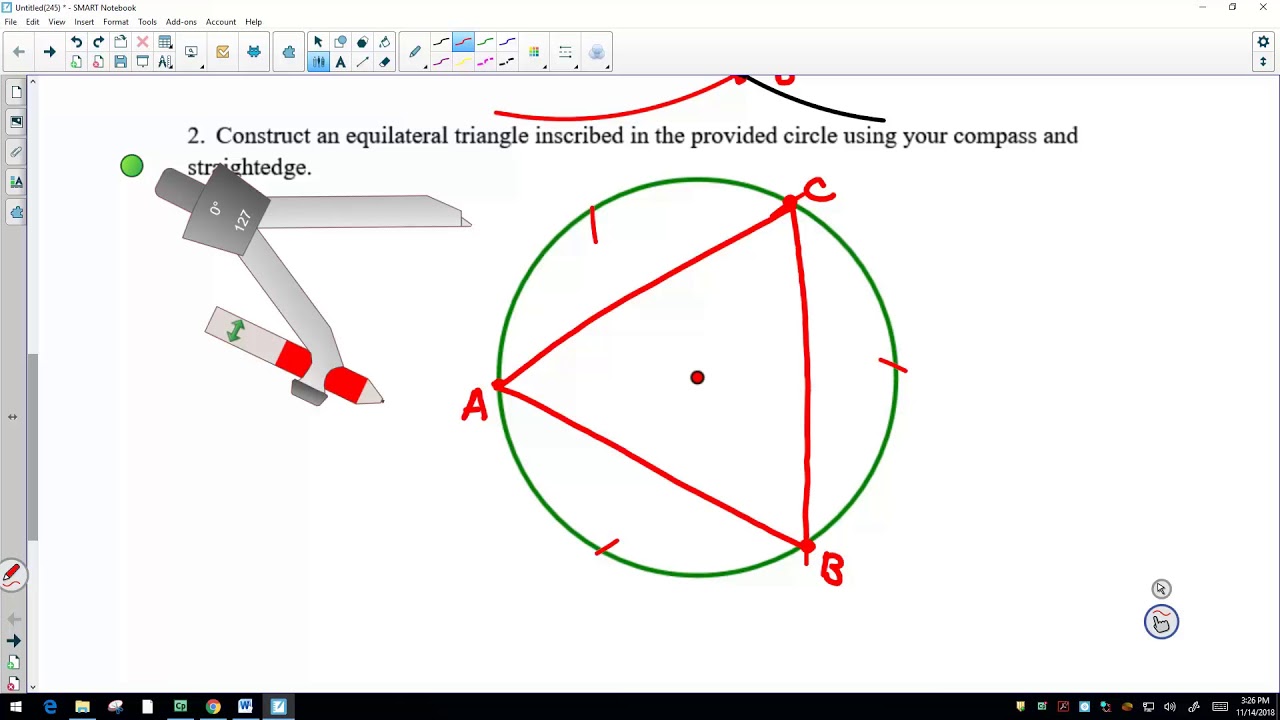Open the transparency dropdown
The height and width of the screenshot is (720, 1280).
coord(597,52)
